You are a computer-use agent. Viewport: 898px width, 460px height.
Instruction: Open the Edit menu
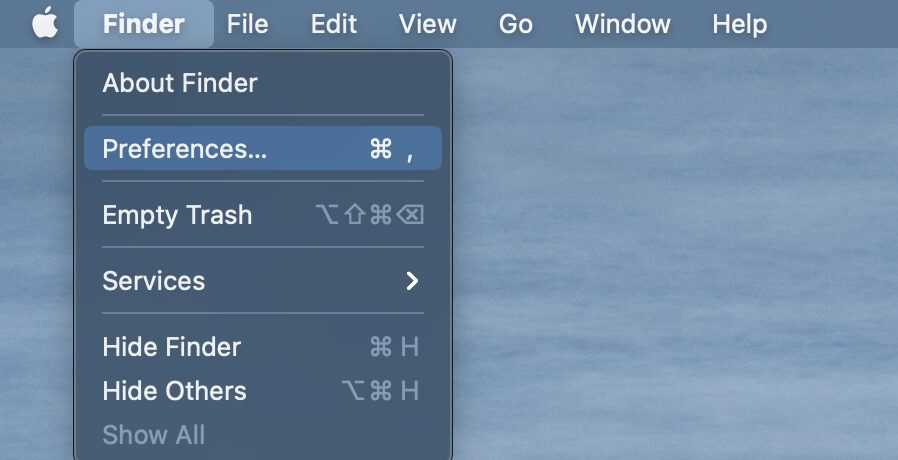pyautogui.click(x=334, y=23)
